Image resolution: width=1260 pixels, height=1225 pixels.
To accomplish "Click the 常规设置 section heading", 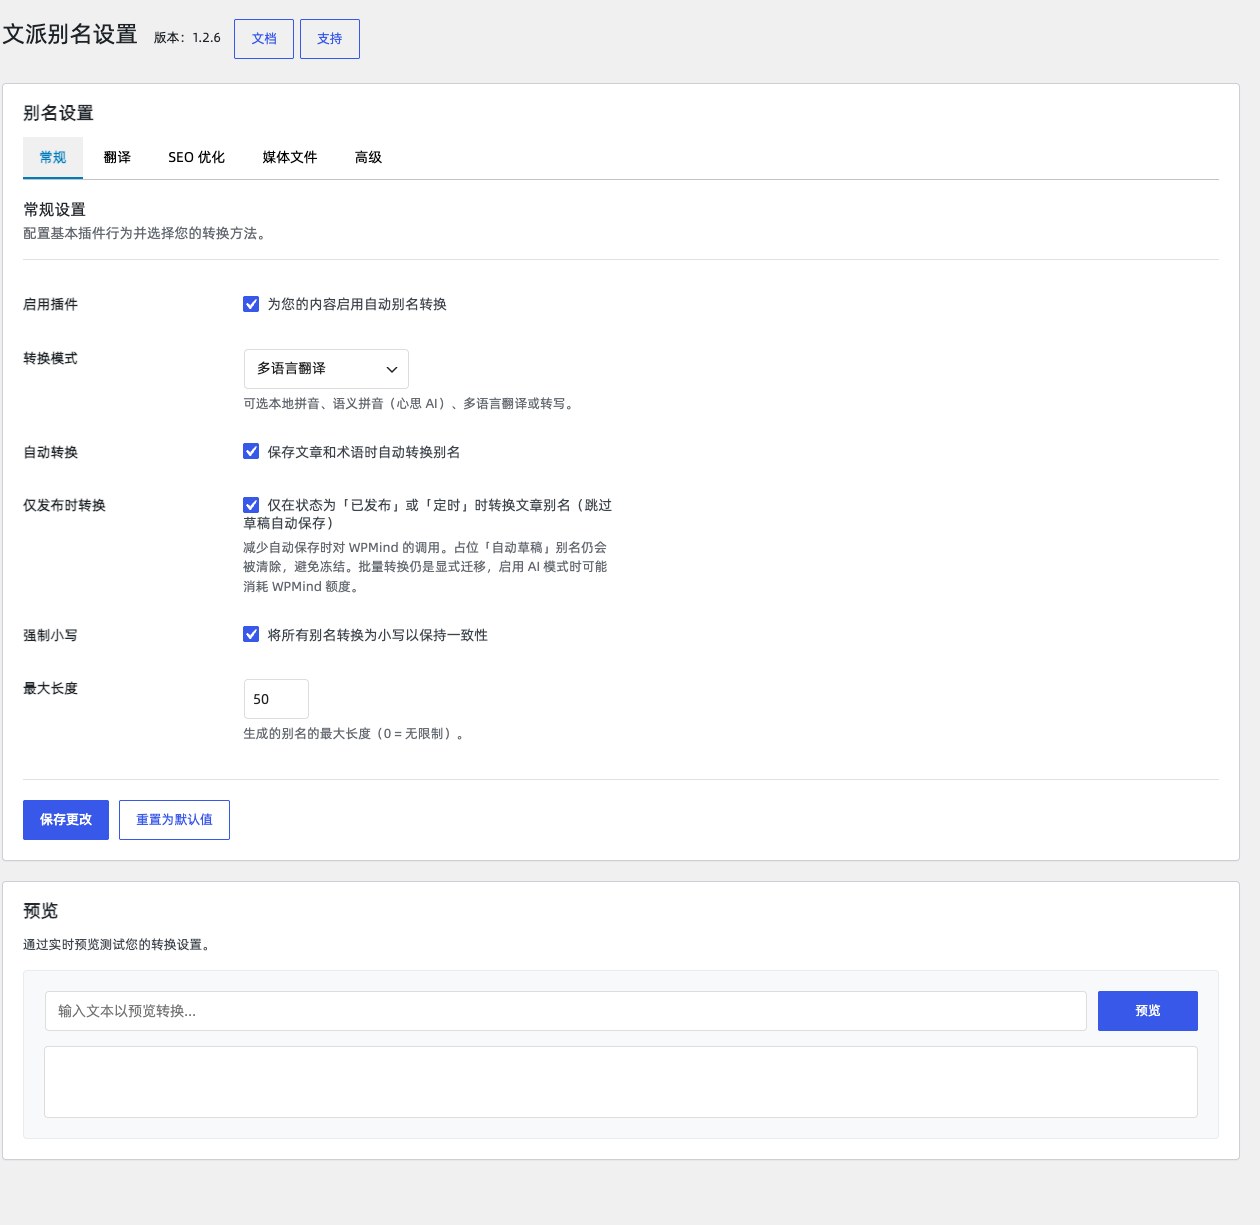I will [x=55, y=209].
